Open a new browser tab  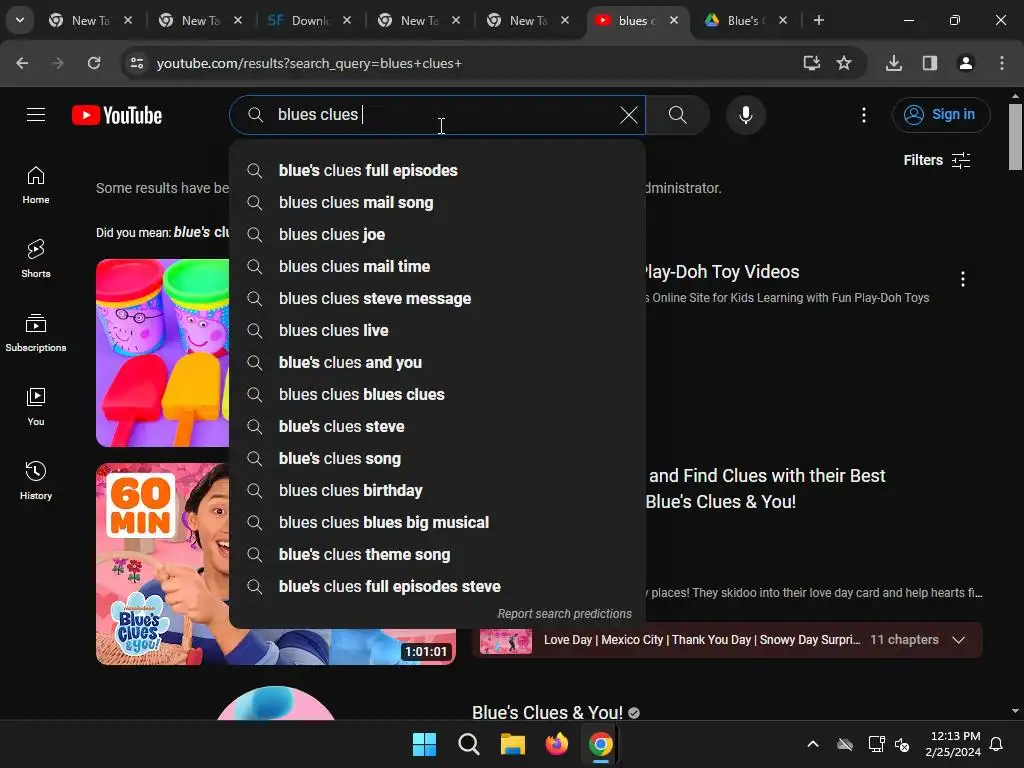tap(818, 20)
